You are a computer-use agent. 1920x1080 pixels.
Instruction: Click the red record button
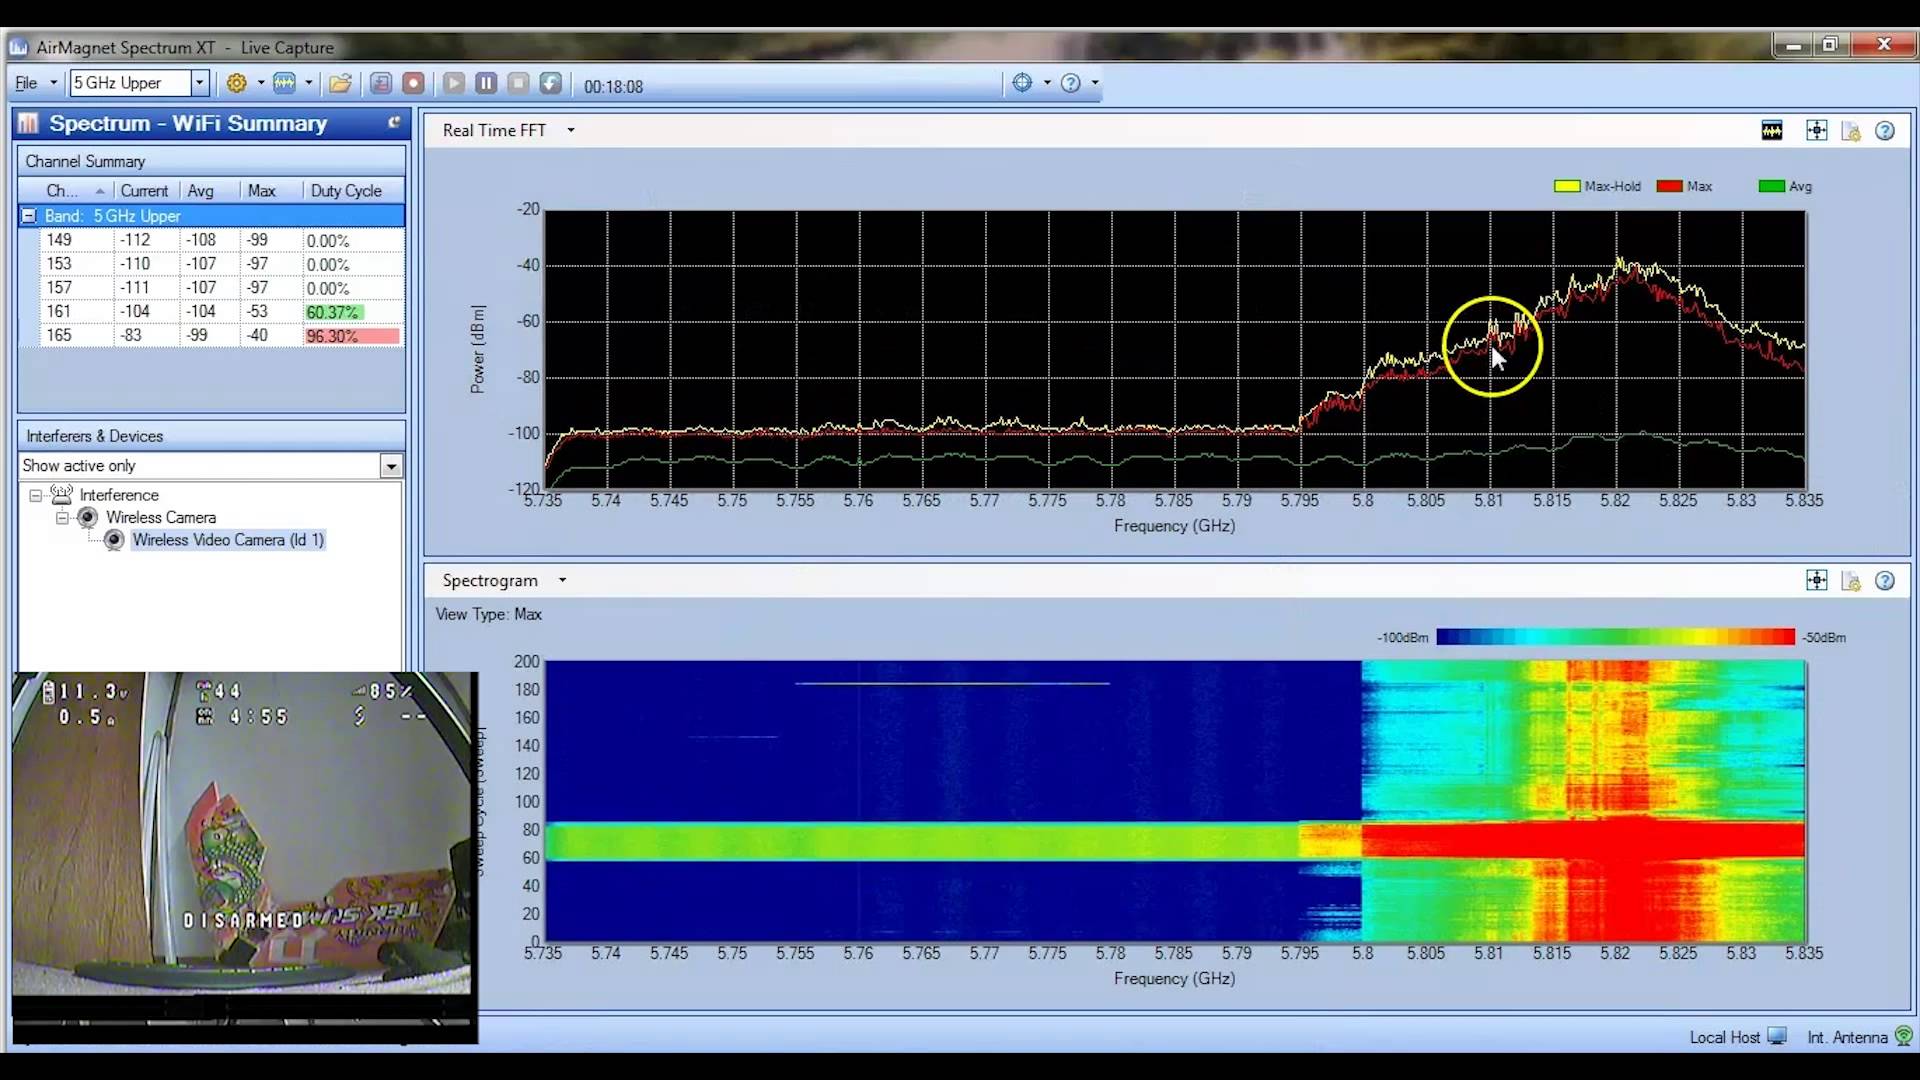point(413,83)
